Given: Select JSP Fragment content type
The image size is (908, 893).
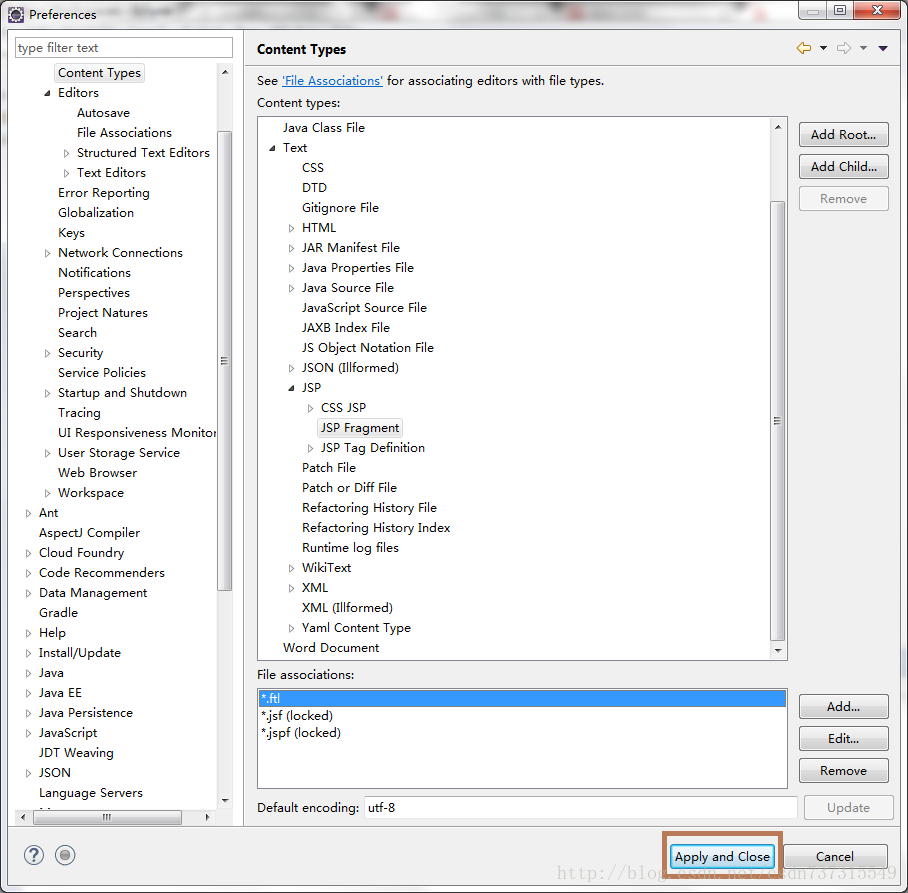Looking at the screenshot, I should 360,428.
